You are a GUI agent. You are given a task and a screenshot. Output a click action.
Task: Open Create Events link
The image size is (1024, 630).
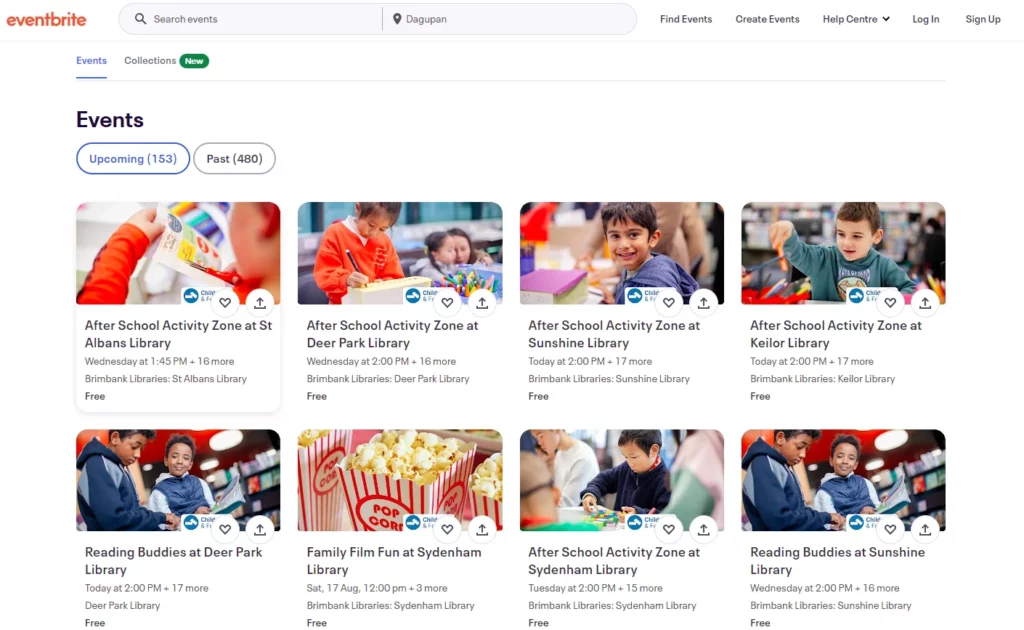[767, 19]
